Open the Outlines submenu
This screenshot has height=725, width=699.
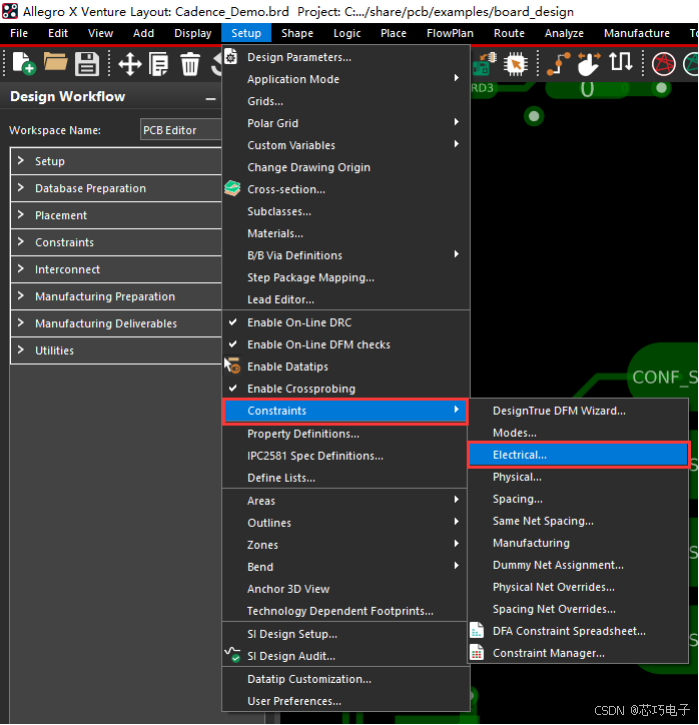(x=346, y=522)
